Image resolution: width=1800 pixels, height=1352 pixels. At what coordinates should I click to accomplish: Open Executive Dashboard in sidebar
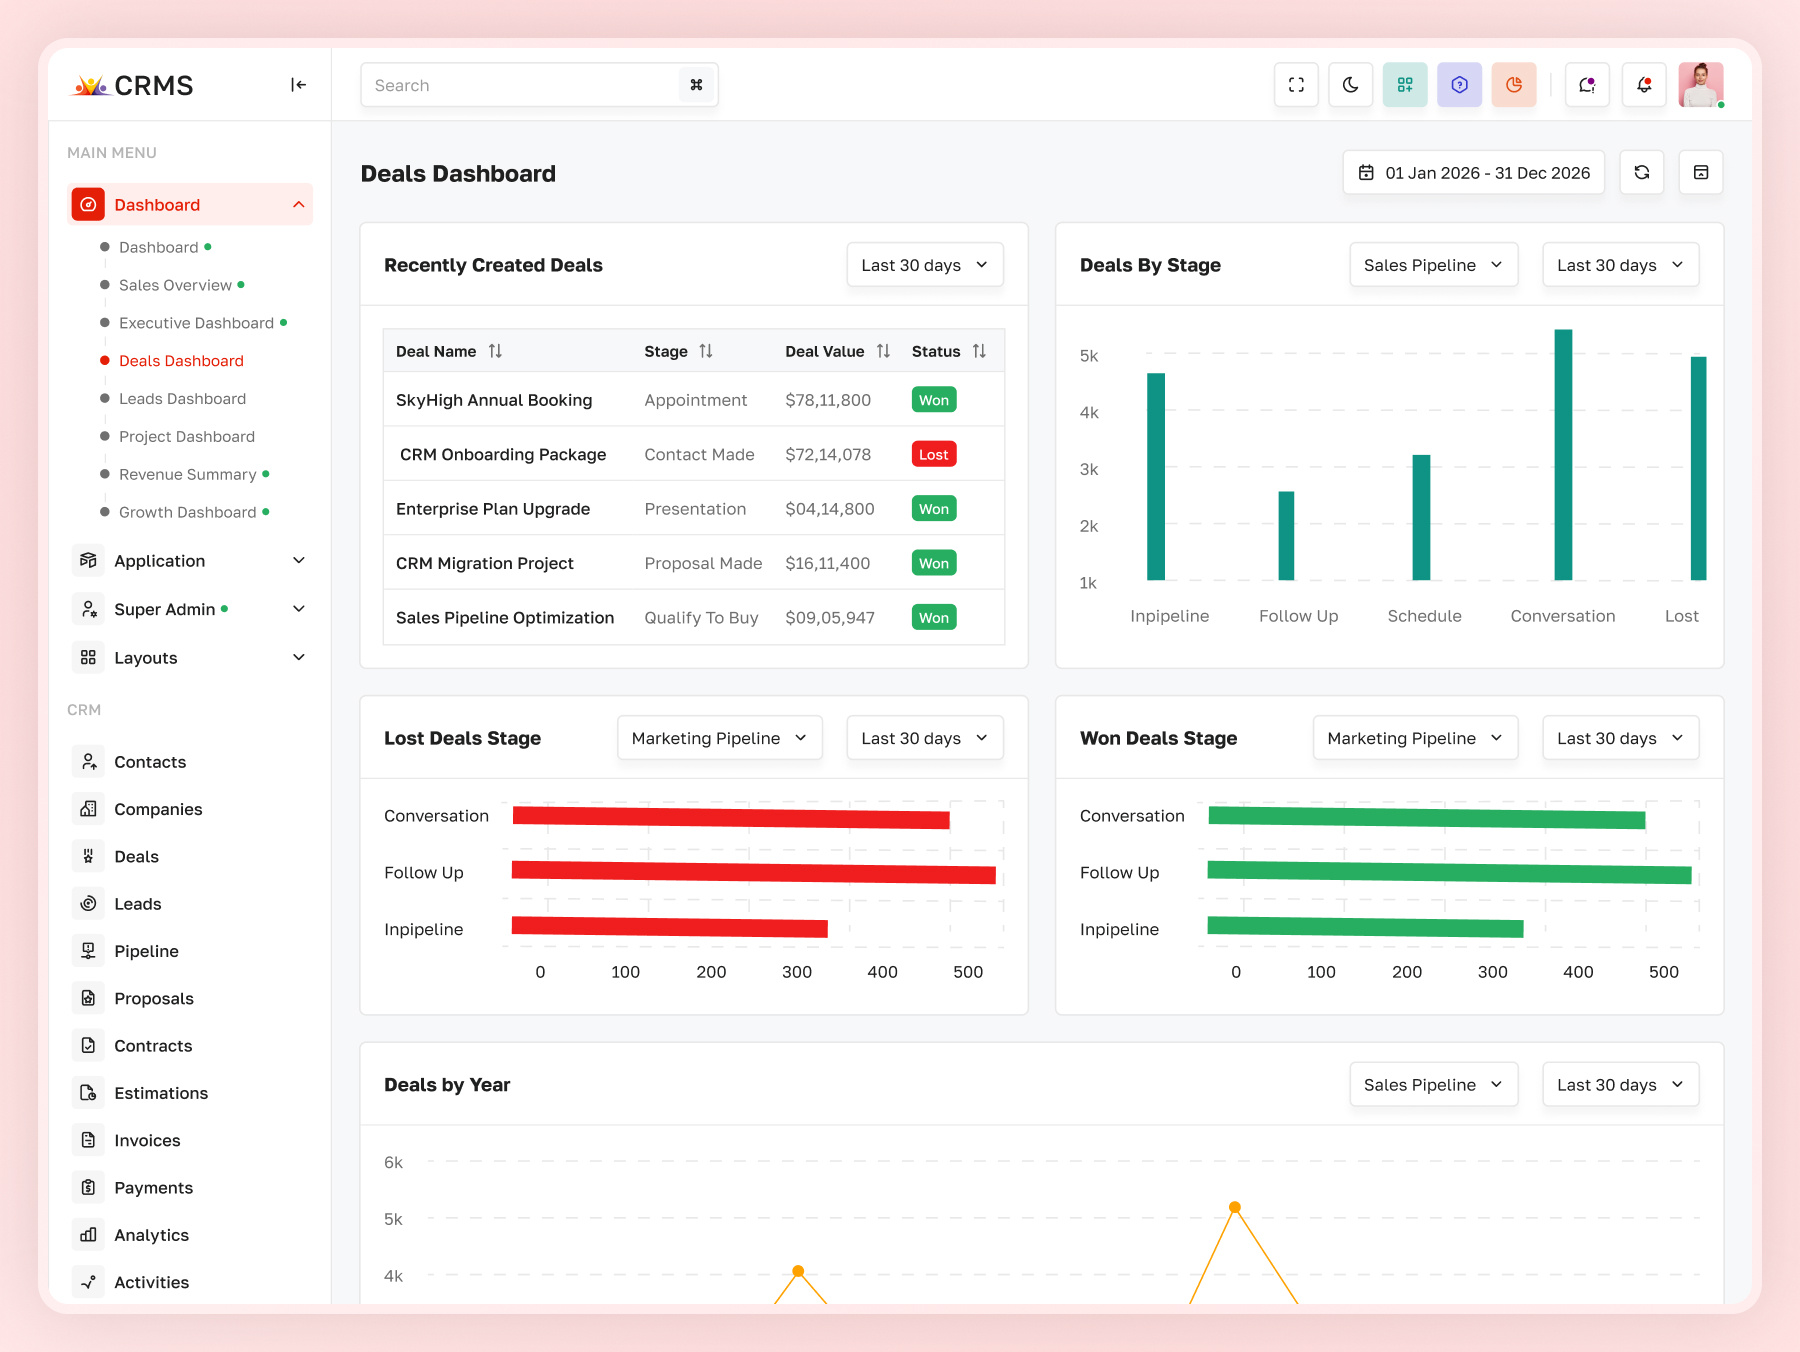coord(196,323)
